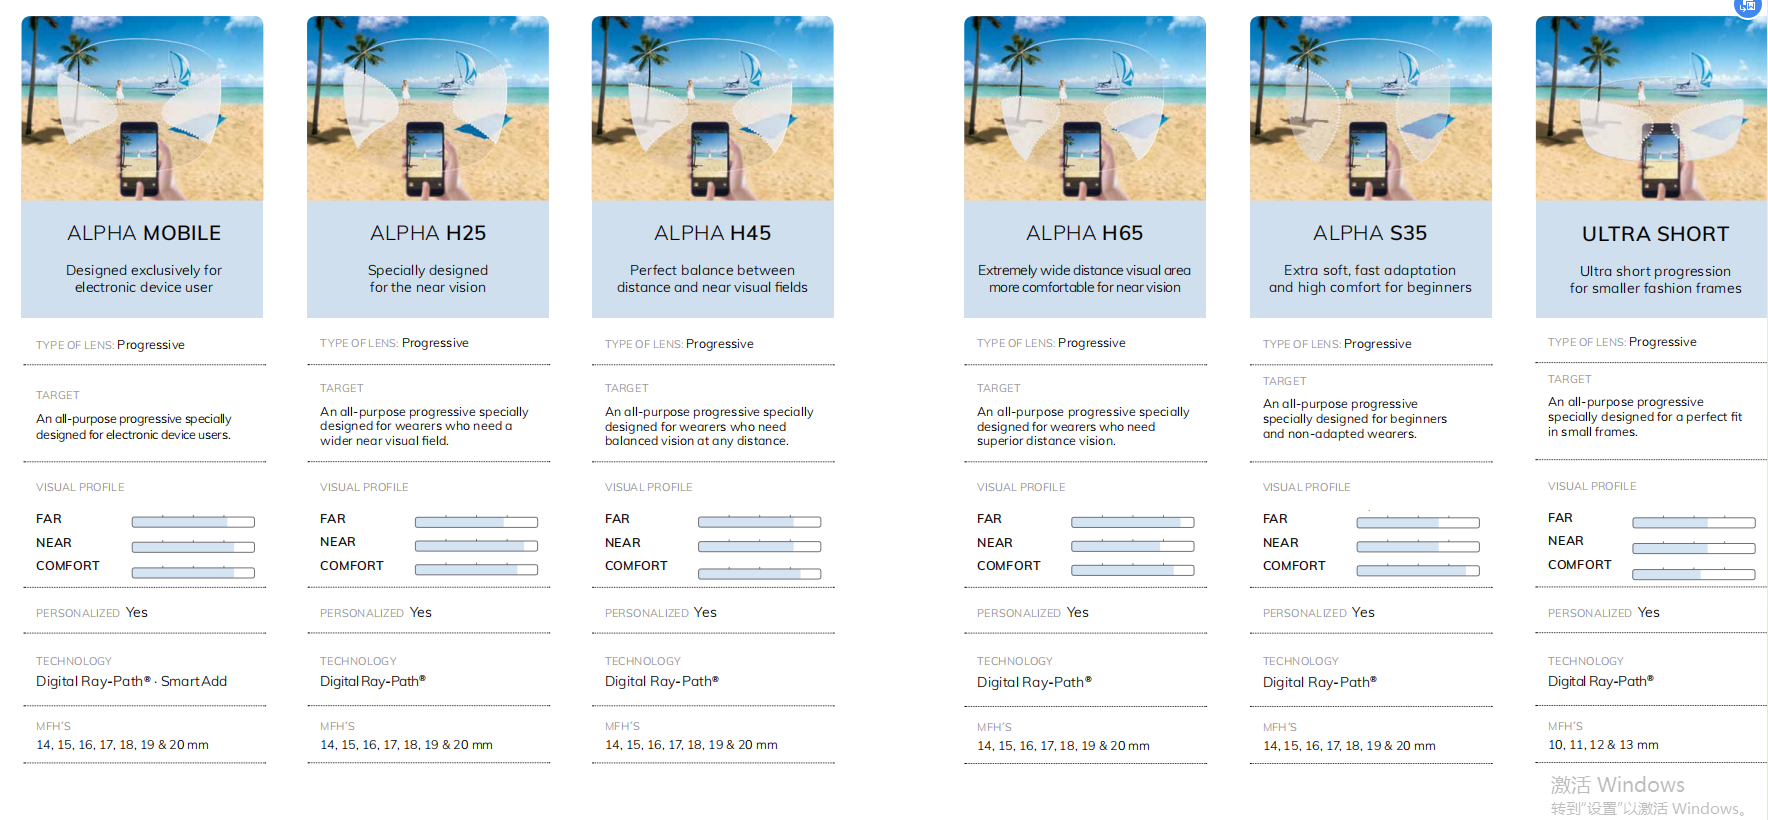The width and height of the screenshot is (1768, 820).
Task: Click the COMFORT bar under Ultra Short
Action: pyautogui.click(x=1694, y=574)
